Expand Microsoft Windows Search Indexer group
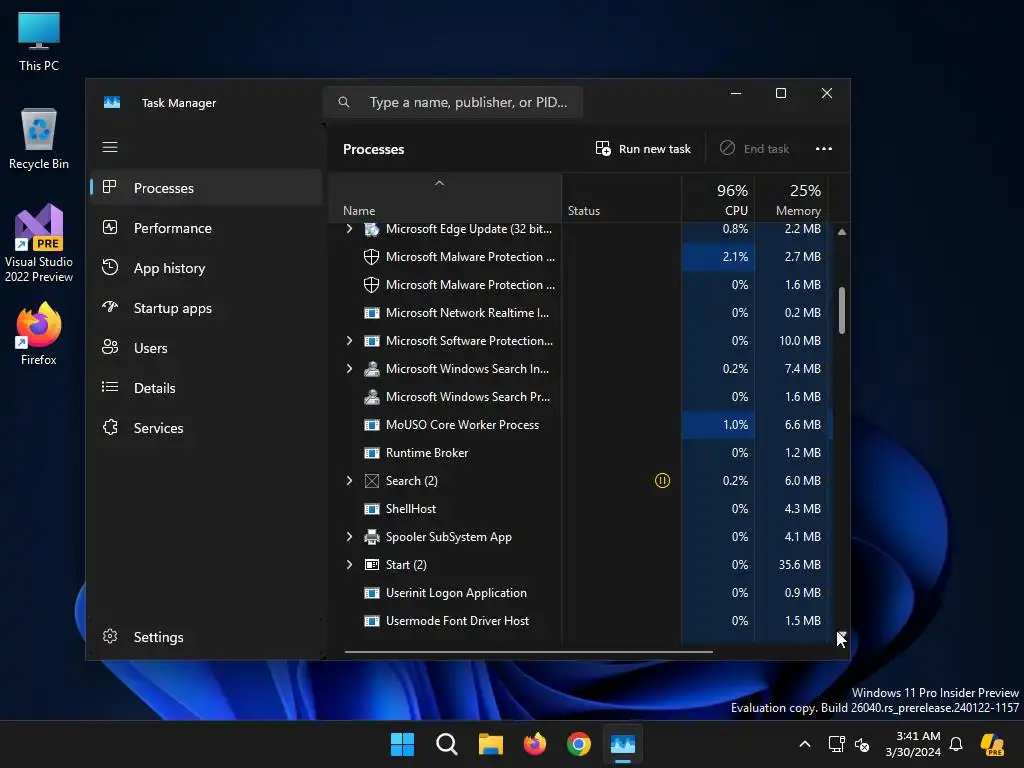The width and height of the screenshot is (1024, 768). pyautogui.click(x=349, y=369)
